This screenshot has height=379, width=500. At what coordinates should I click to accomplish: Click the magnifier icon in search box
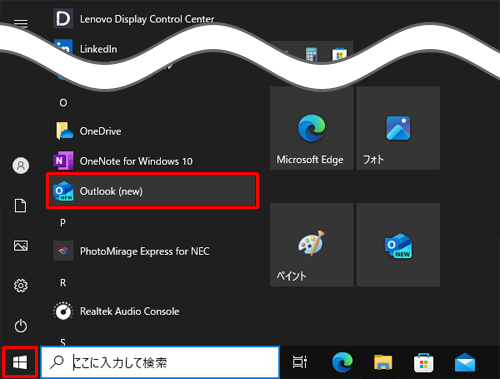coord(57,362)
